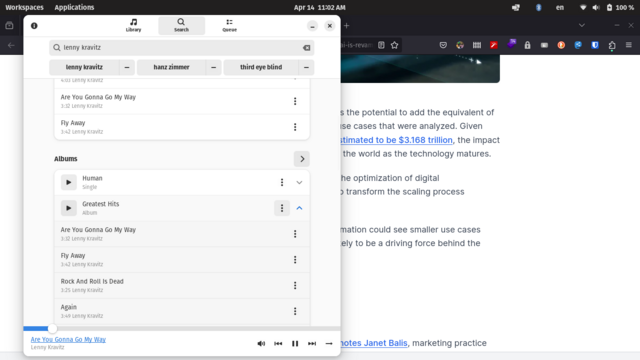Screen dimensions: 640x360
Task: Click the search field containing lenny kravitz
Action: 182,47
